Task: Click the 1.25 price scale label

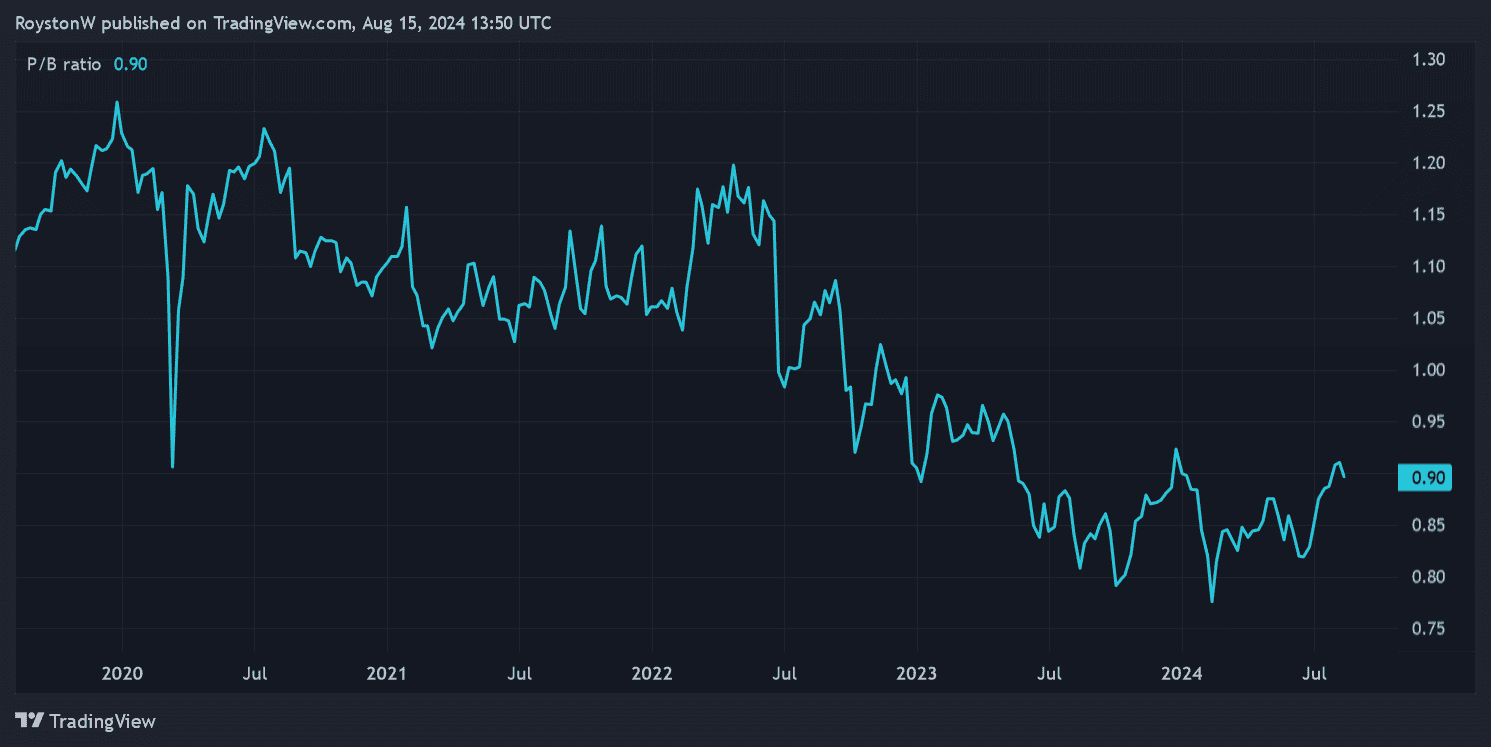Action: pos(1429,111)
